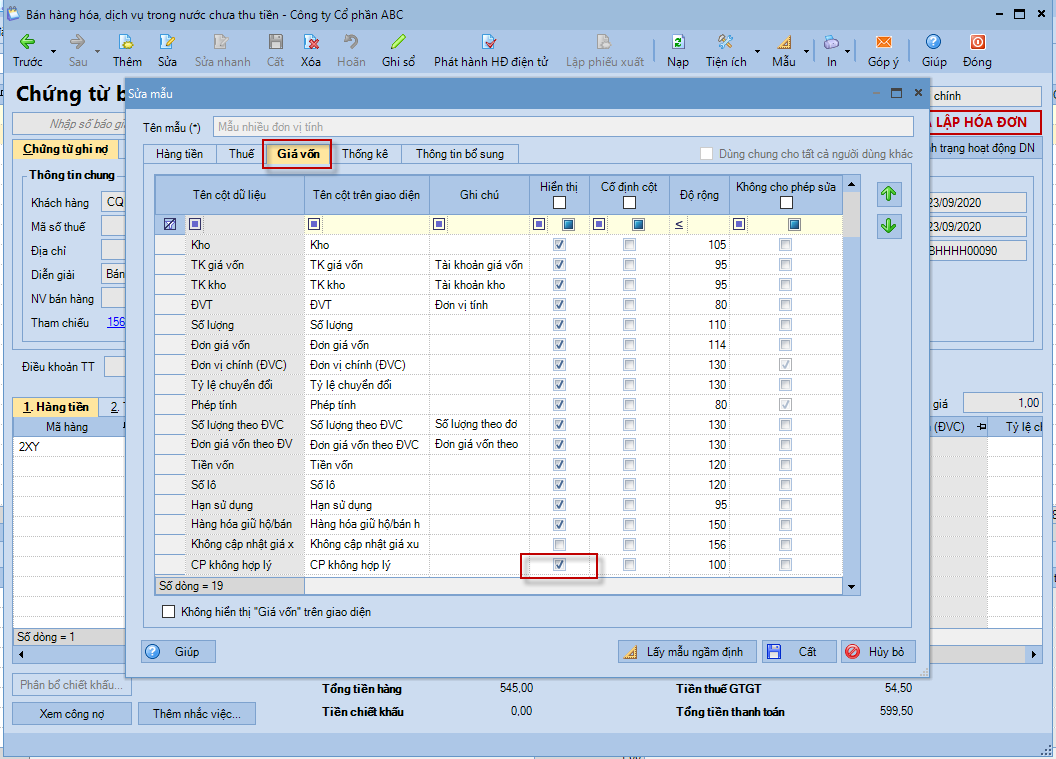Move selected column down with green arrow
Viewport: 1056px width, 759px height.
(x=888, y=226)
